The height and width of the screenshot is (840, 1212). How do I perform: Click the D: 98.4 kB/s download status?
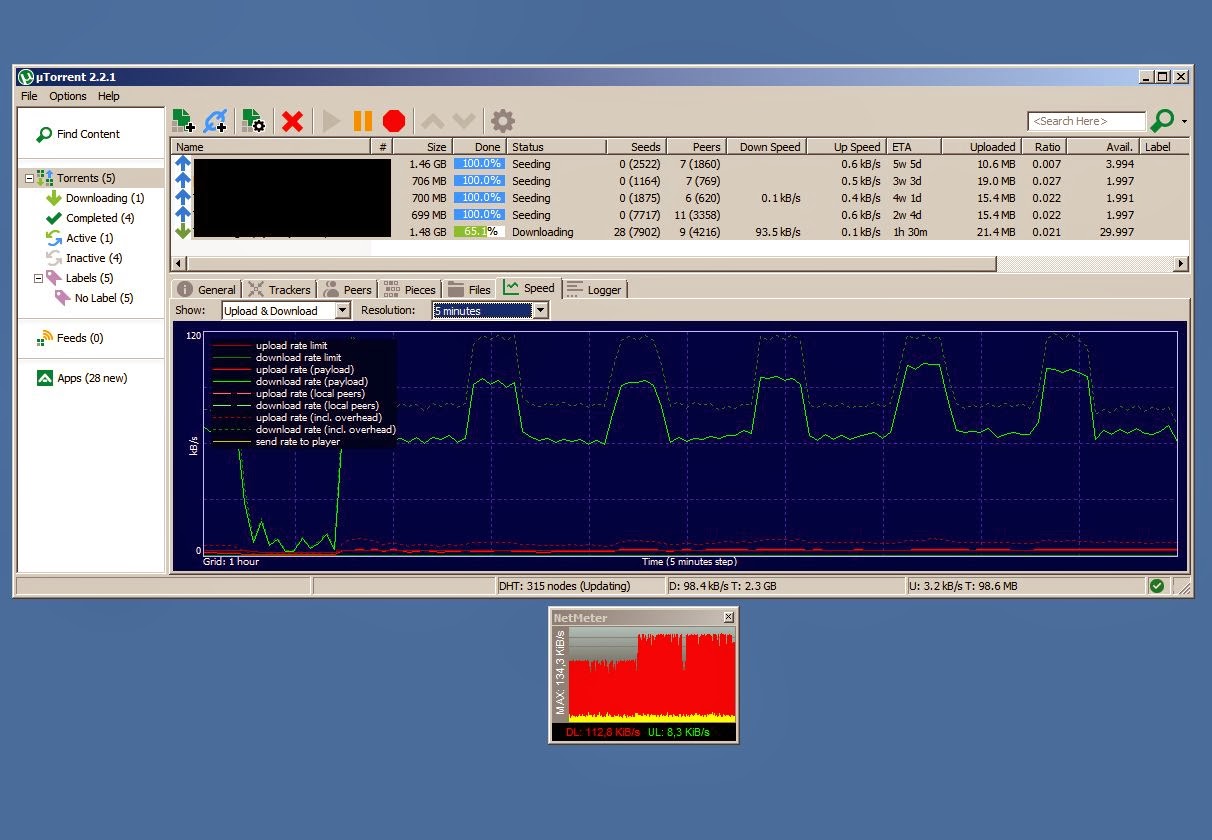tap(721, 586)
